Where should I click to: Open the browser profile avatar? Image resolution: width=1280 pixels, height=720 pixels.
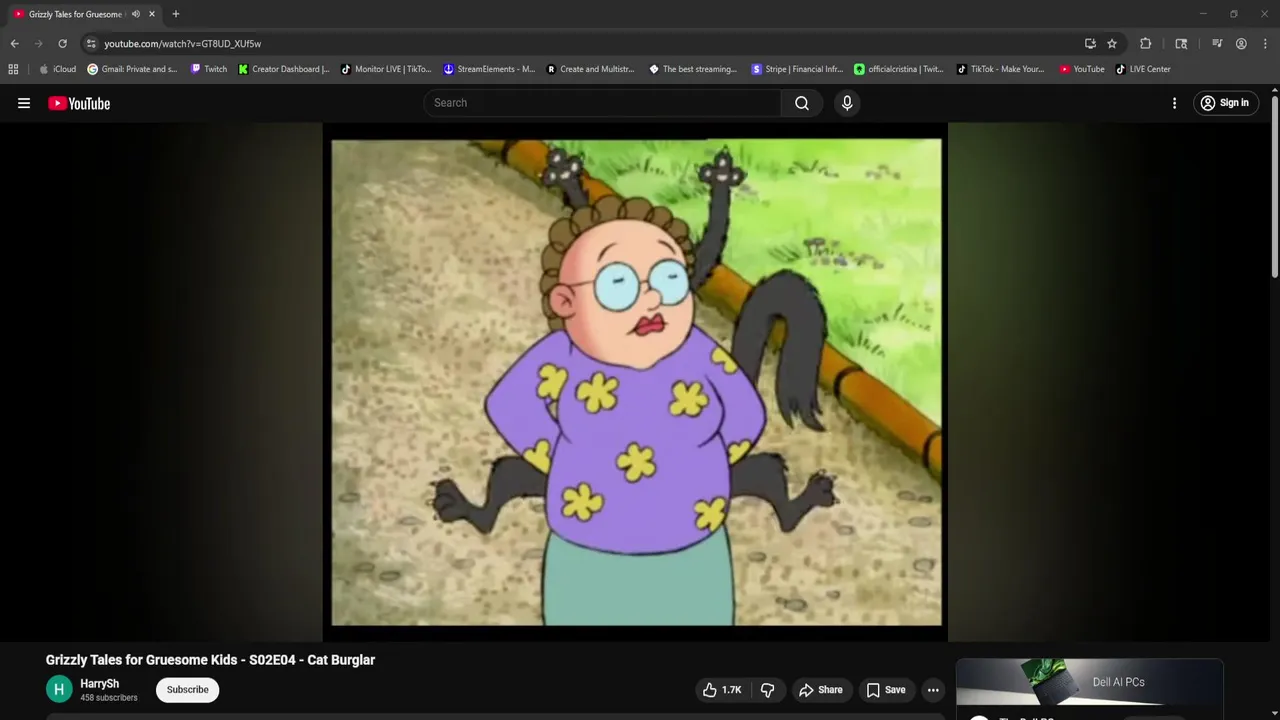pos(1241,44)
